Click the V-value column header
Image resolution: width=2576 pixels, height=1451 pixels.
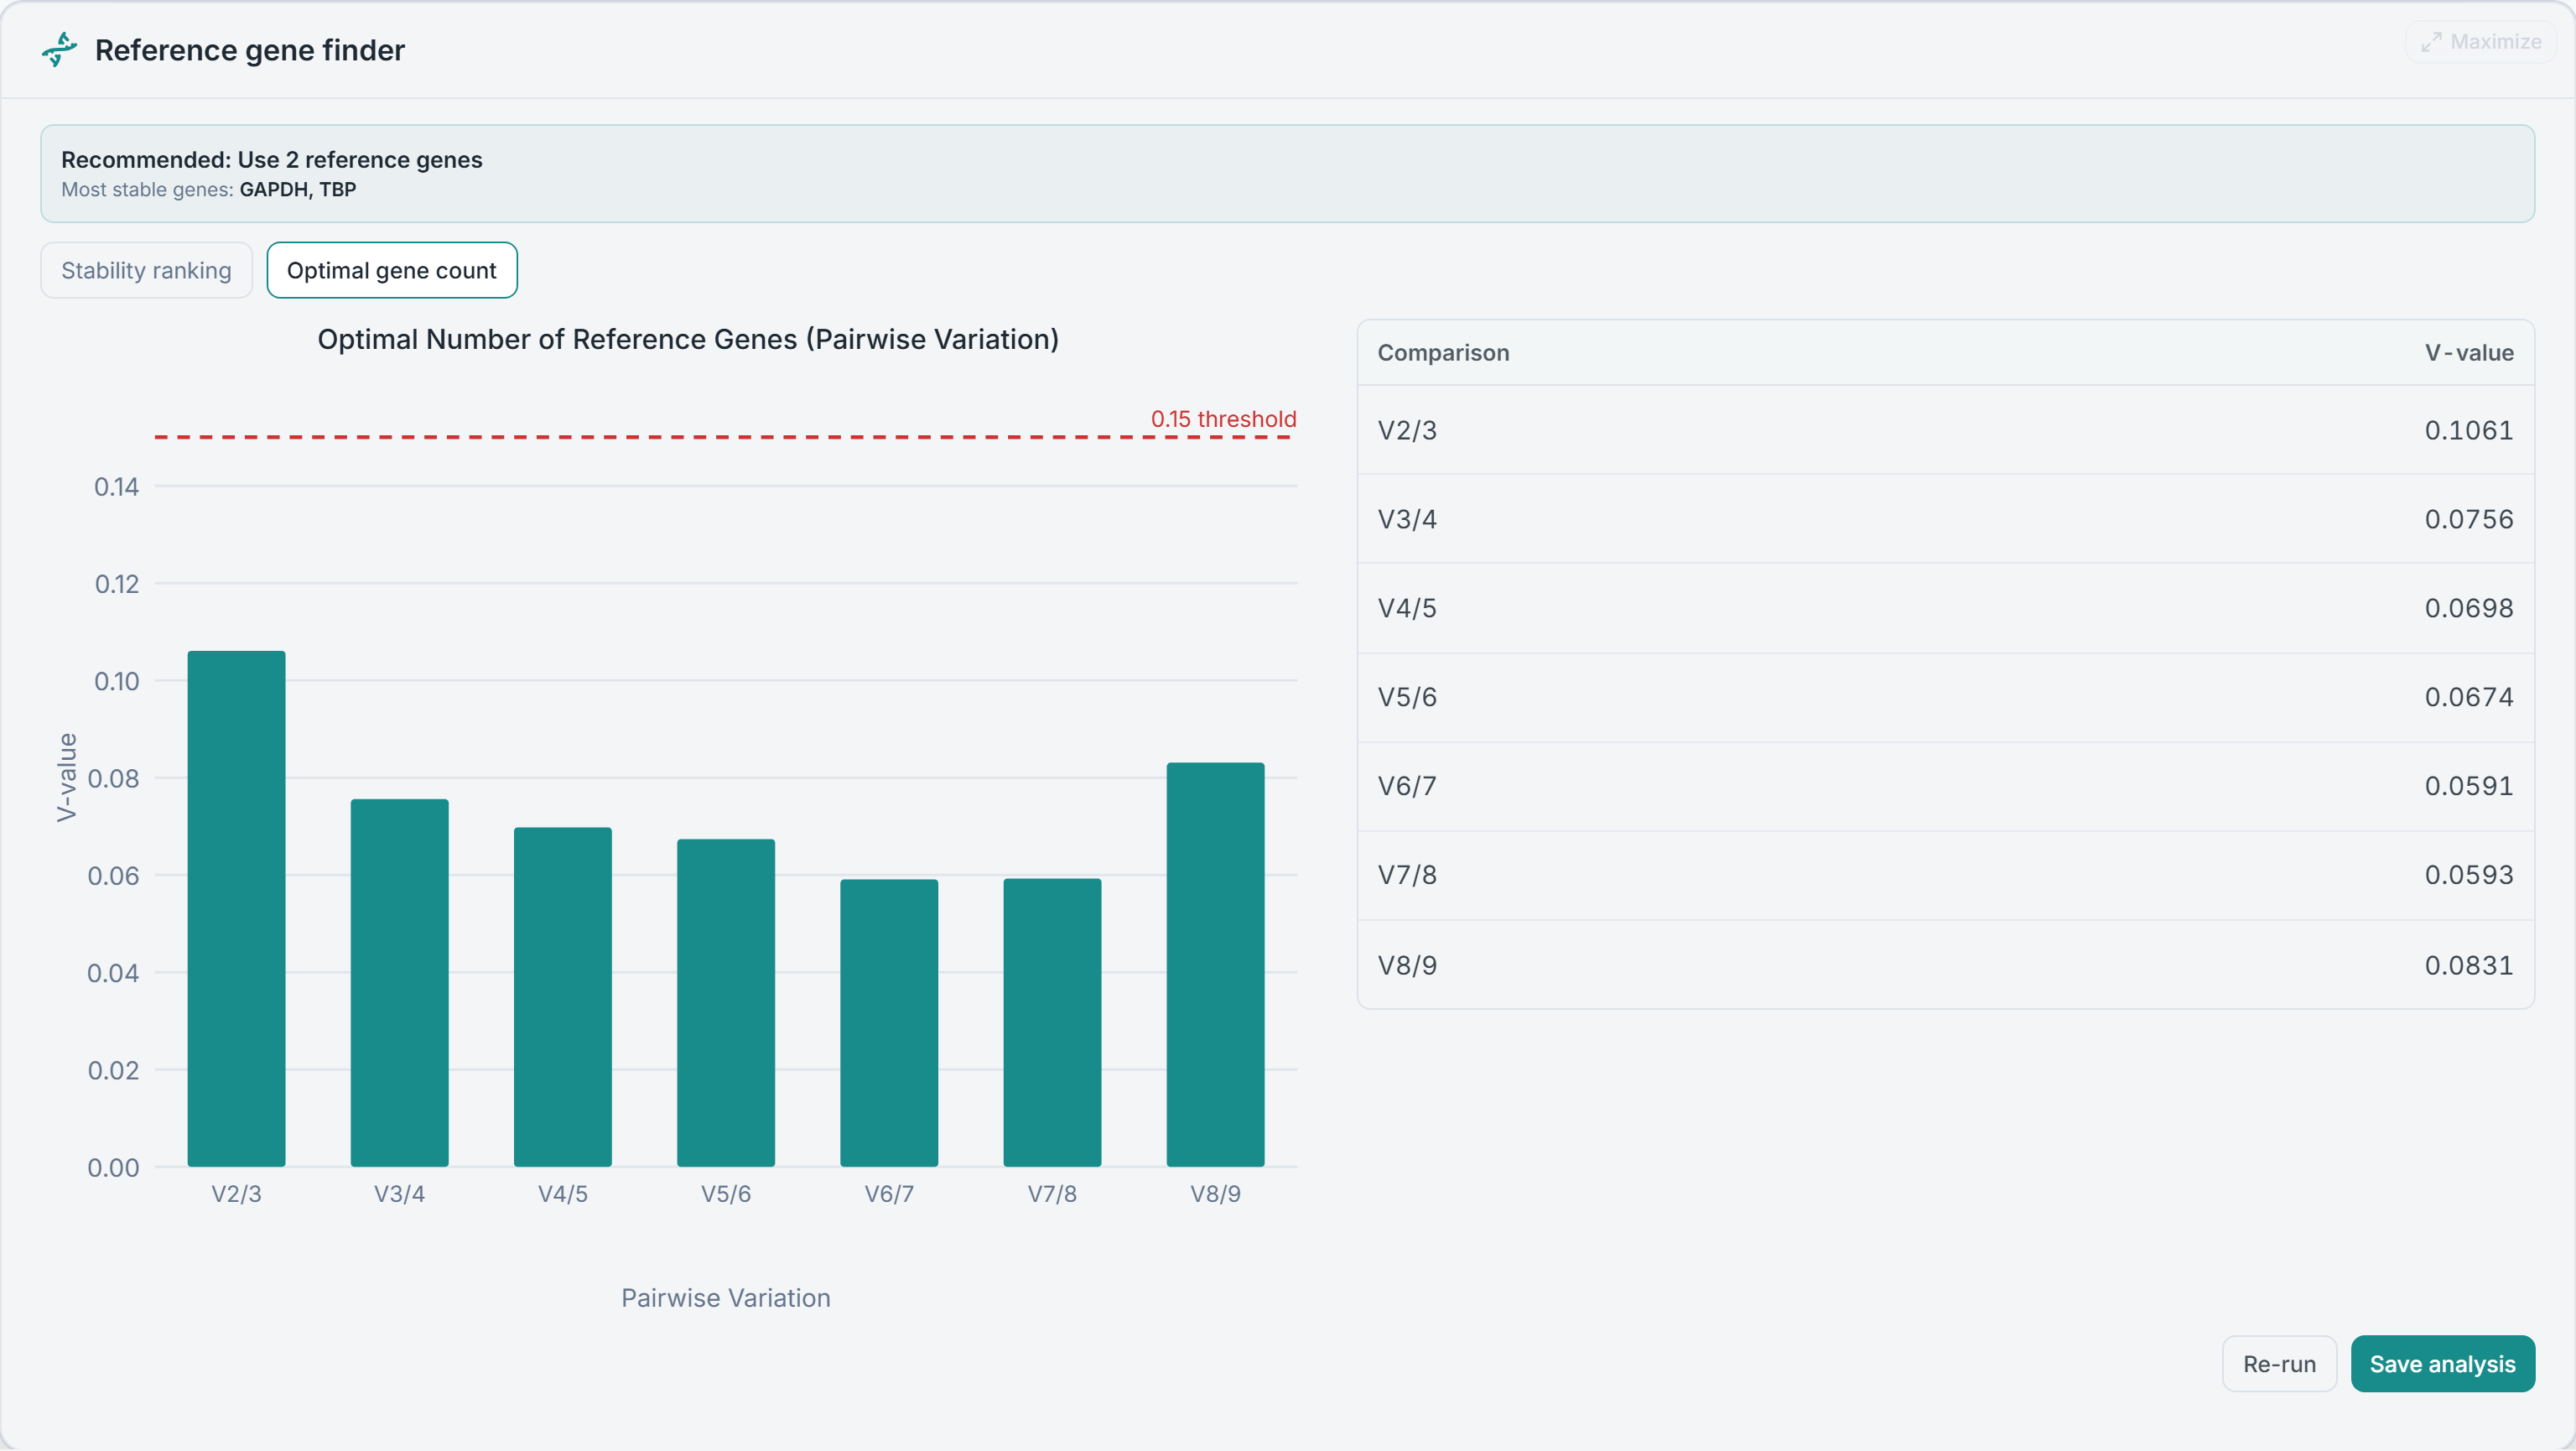(x=2469, y=353)
